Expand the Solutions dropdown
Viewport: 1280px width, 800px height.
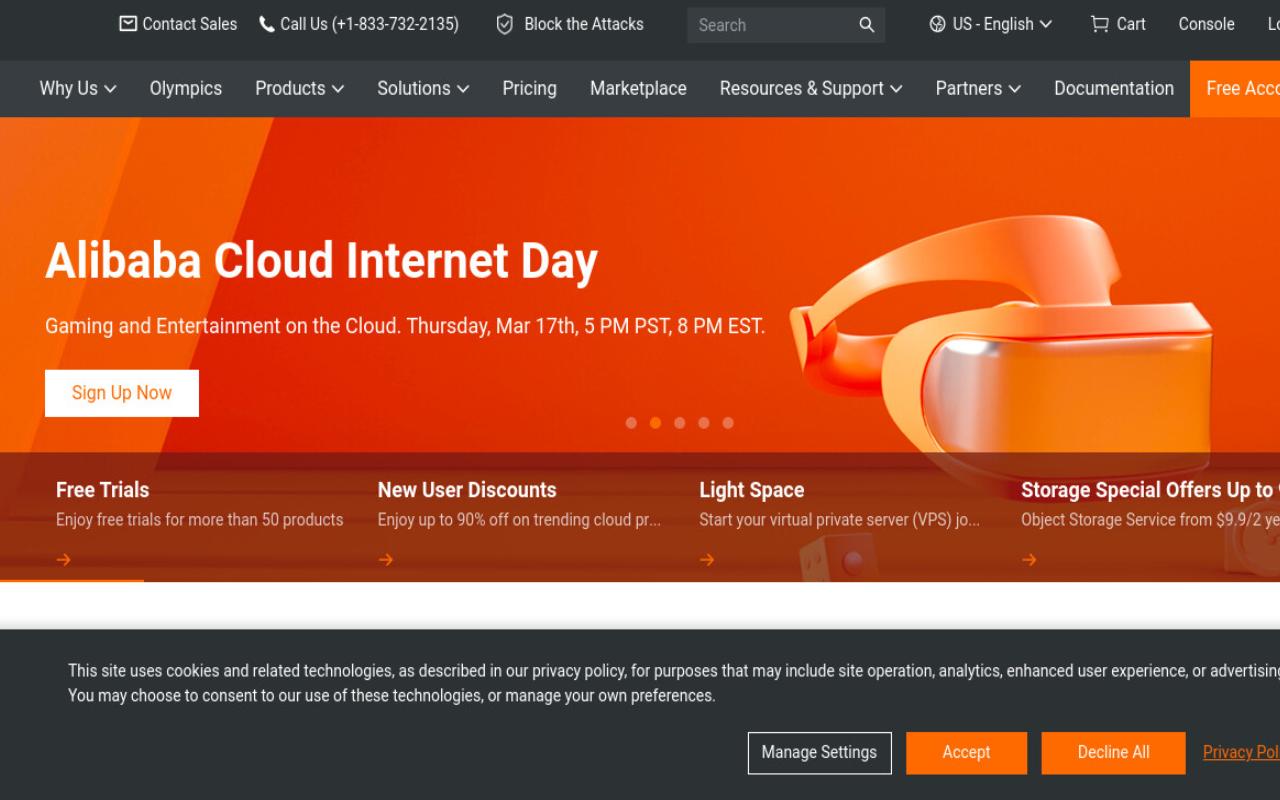(423, 88)
